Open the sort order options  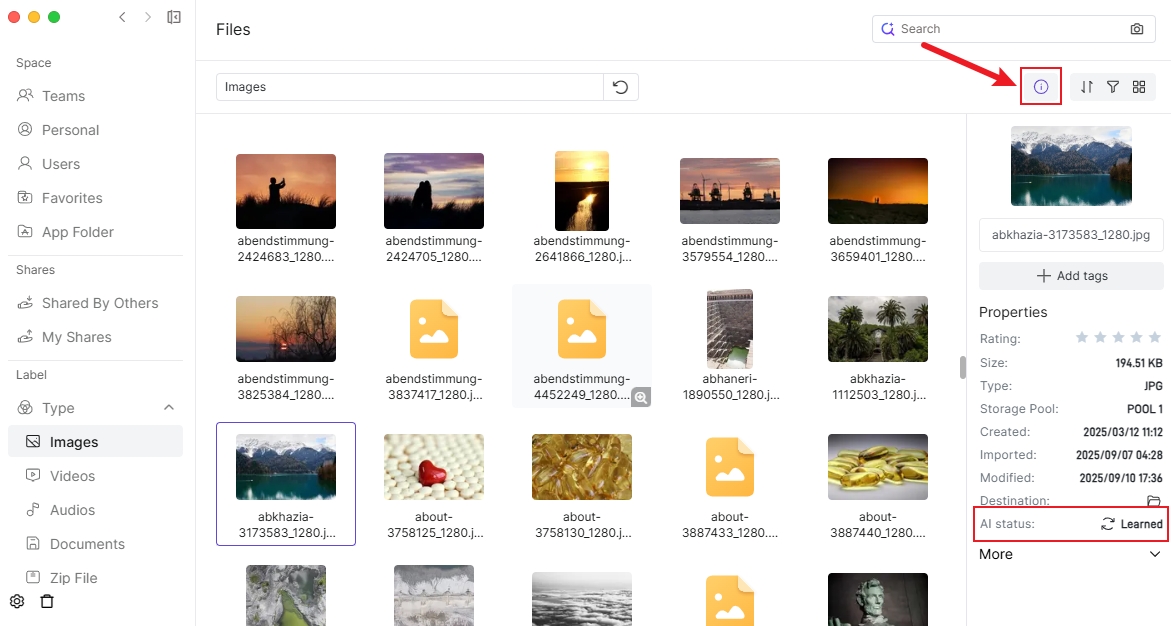pyautogui.click(x=1087, y=87)
